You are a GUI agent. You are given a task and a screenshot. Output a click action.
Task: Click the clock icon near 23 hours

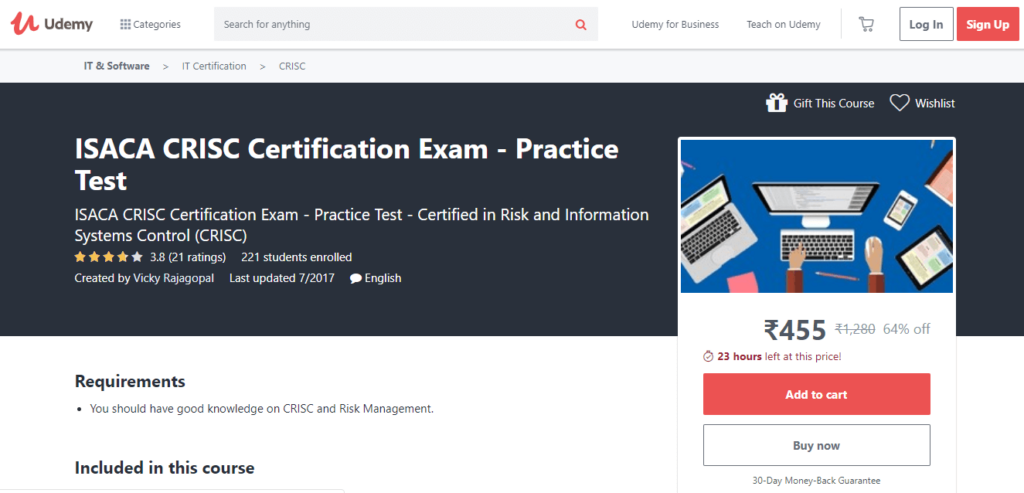[x=708, y=356]
